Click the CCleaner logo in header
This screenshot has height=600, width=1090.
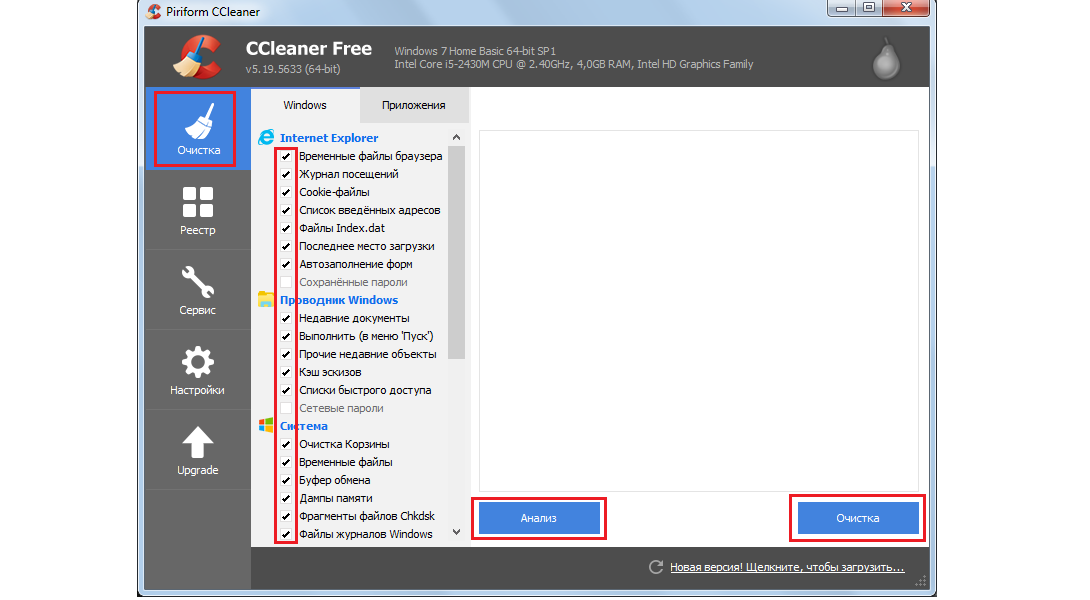click(197, 57)
